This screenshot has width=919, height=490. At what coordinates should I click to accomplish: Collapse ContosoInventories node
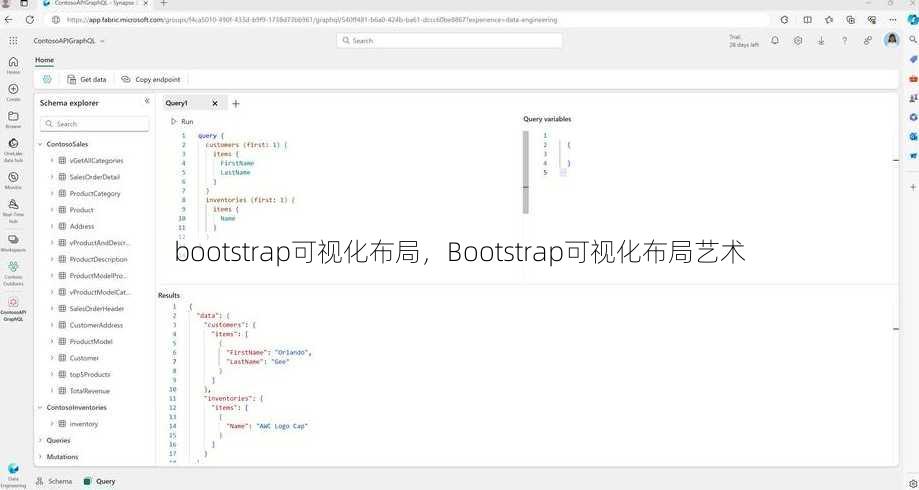tap(40, 407)
